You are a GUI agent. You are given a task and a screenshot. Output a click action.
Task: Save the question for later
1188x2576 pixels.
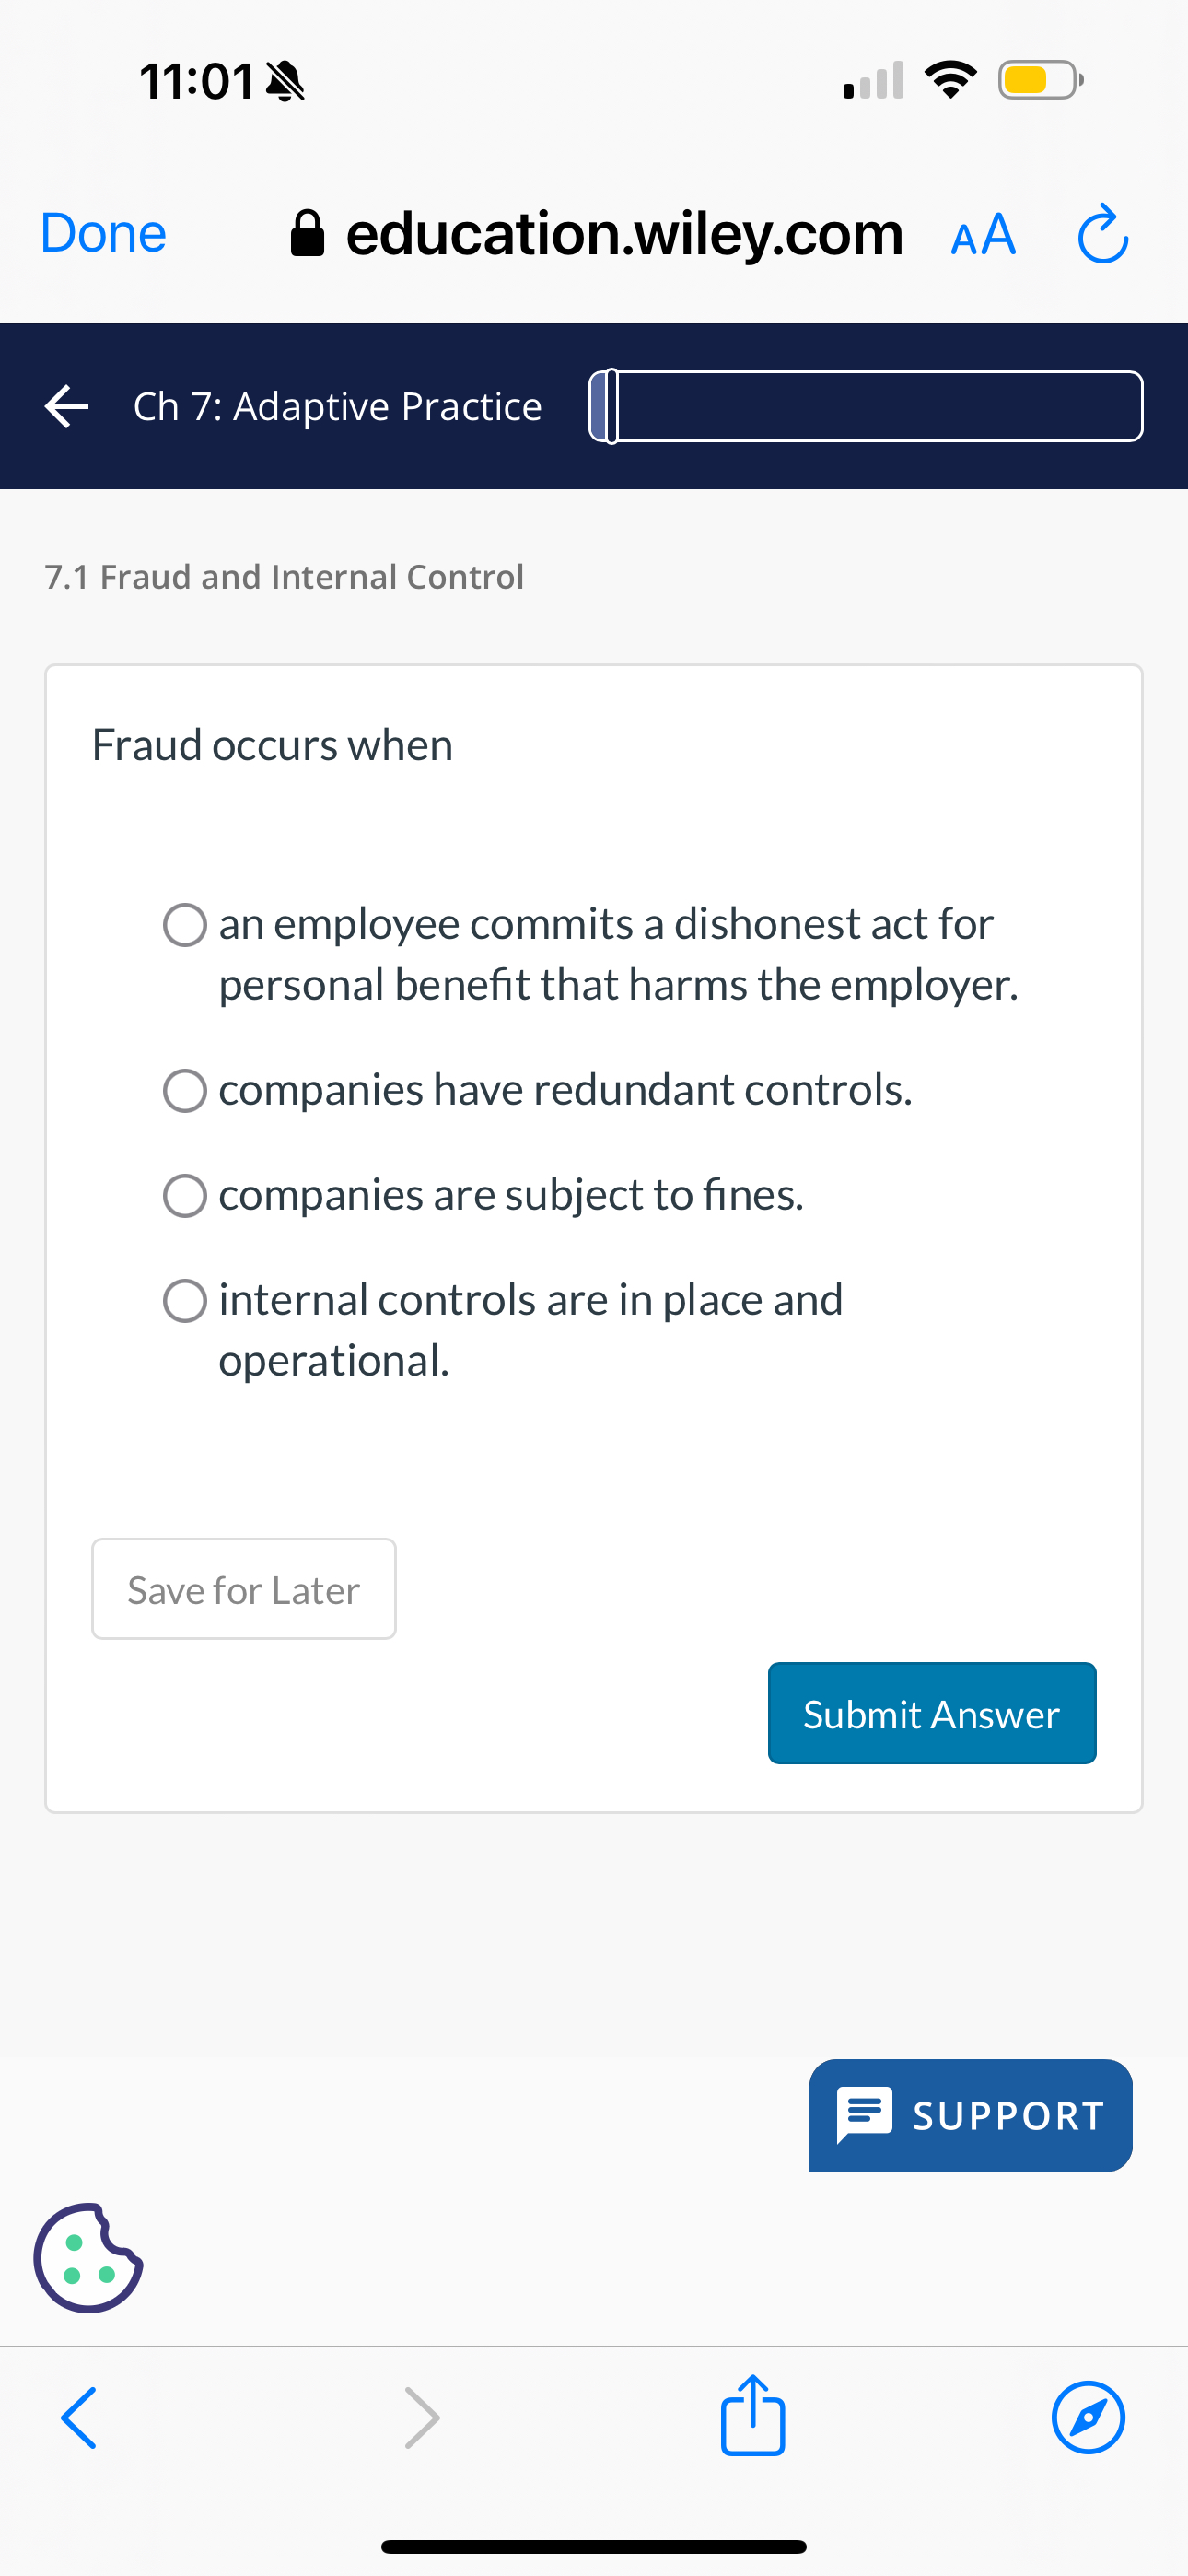242,1589
